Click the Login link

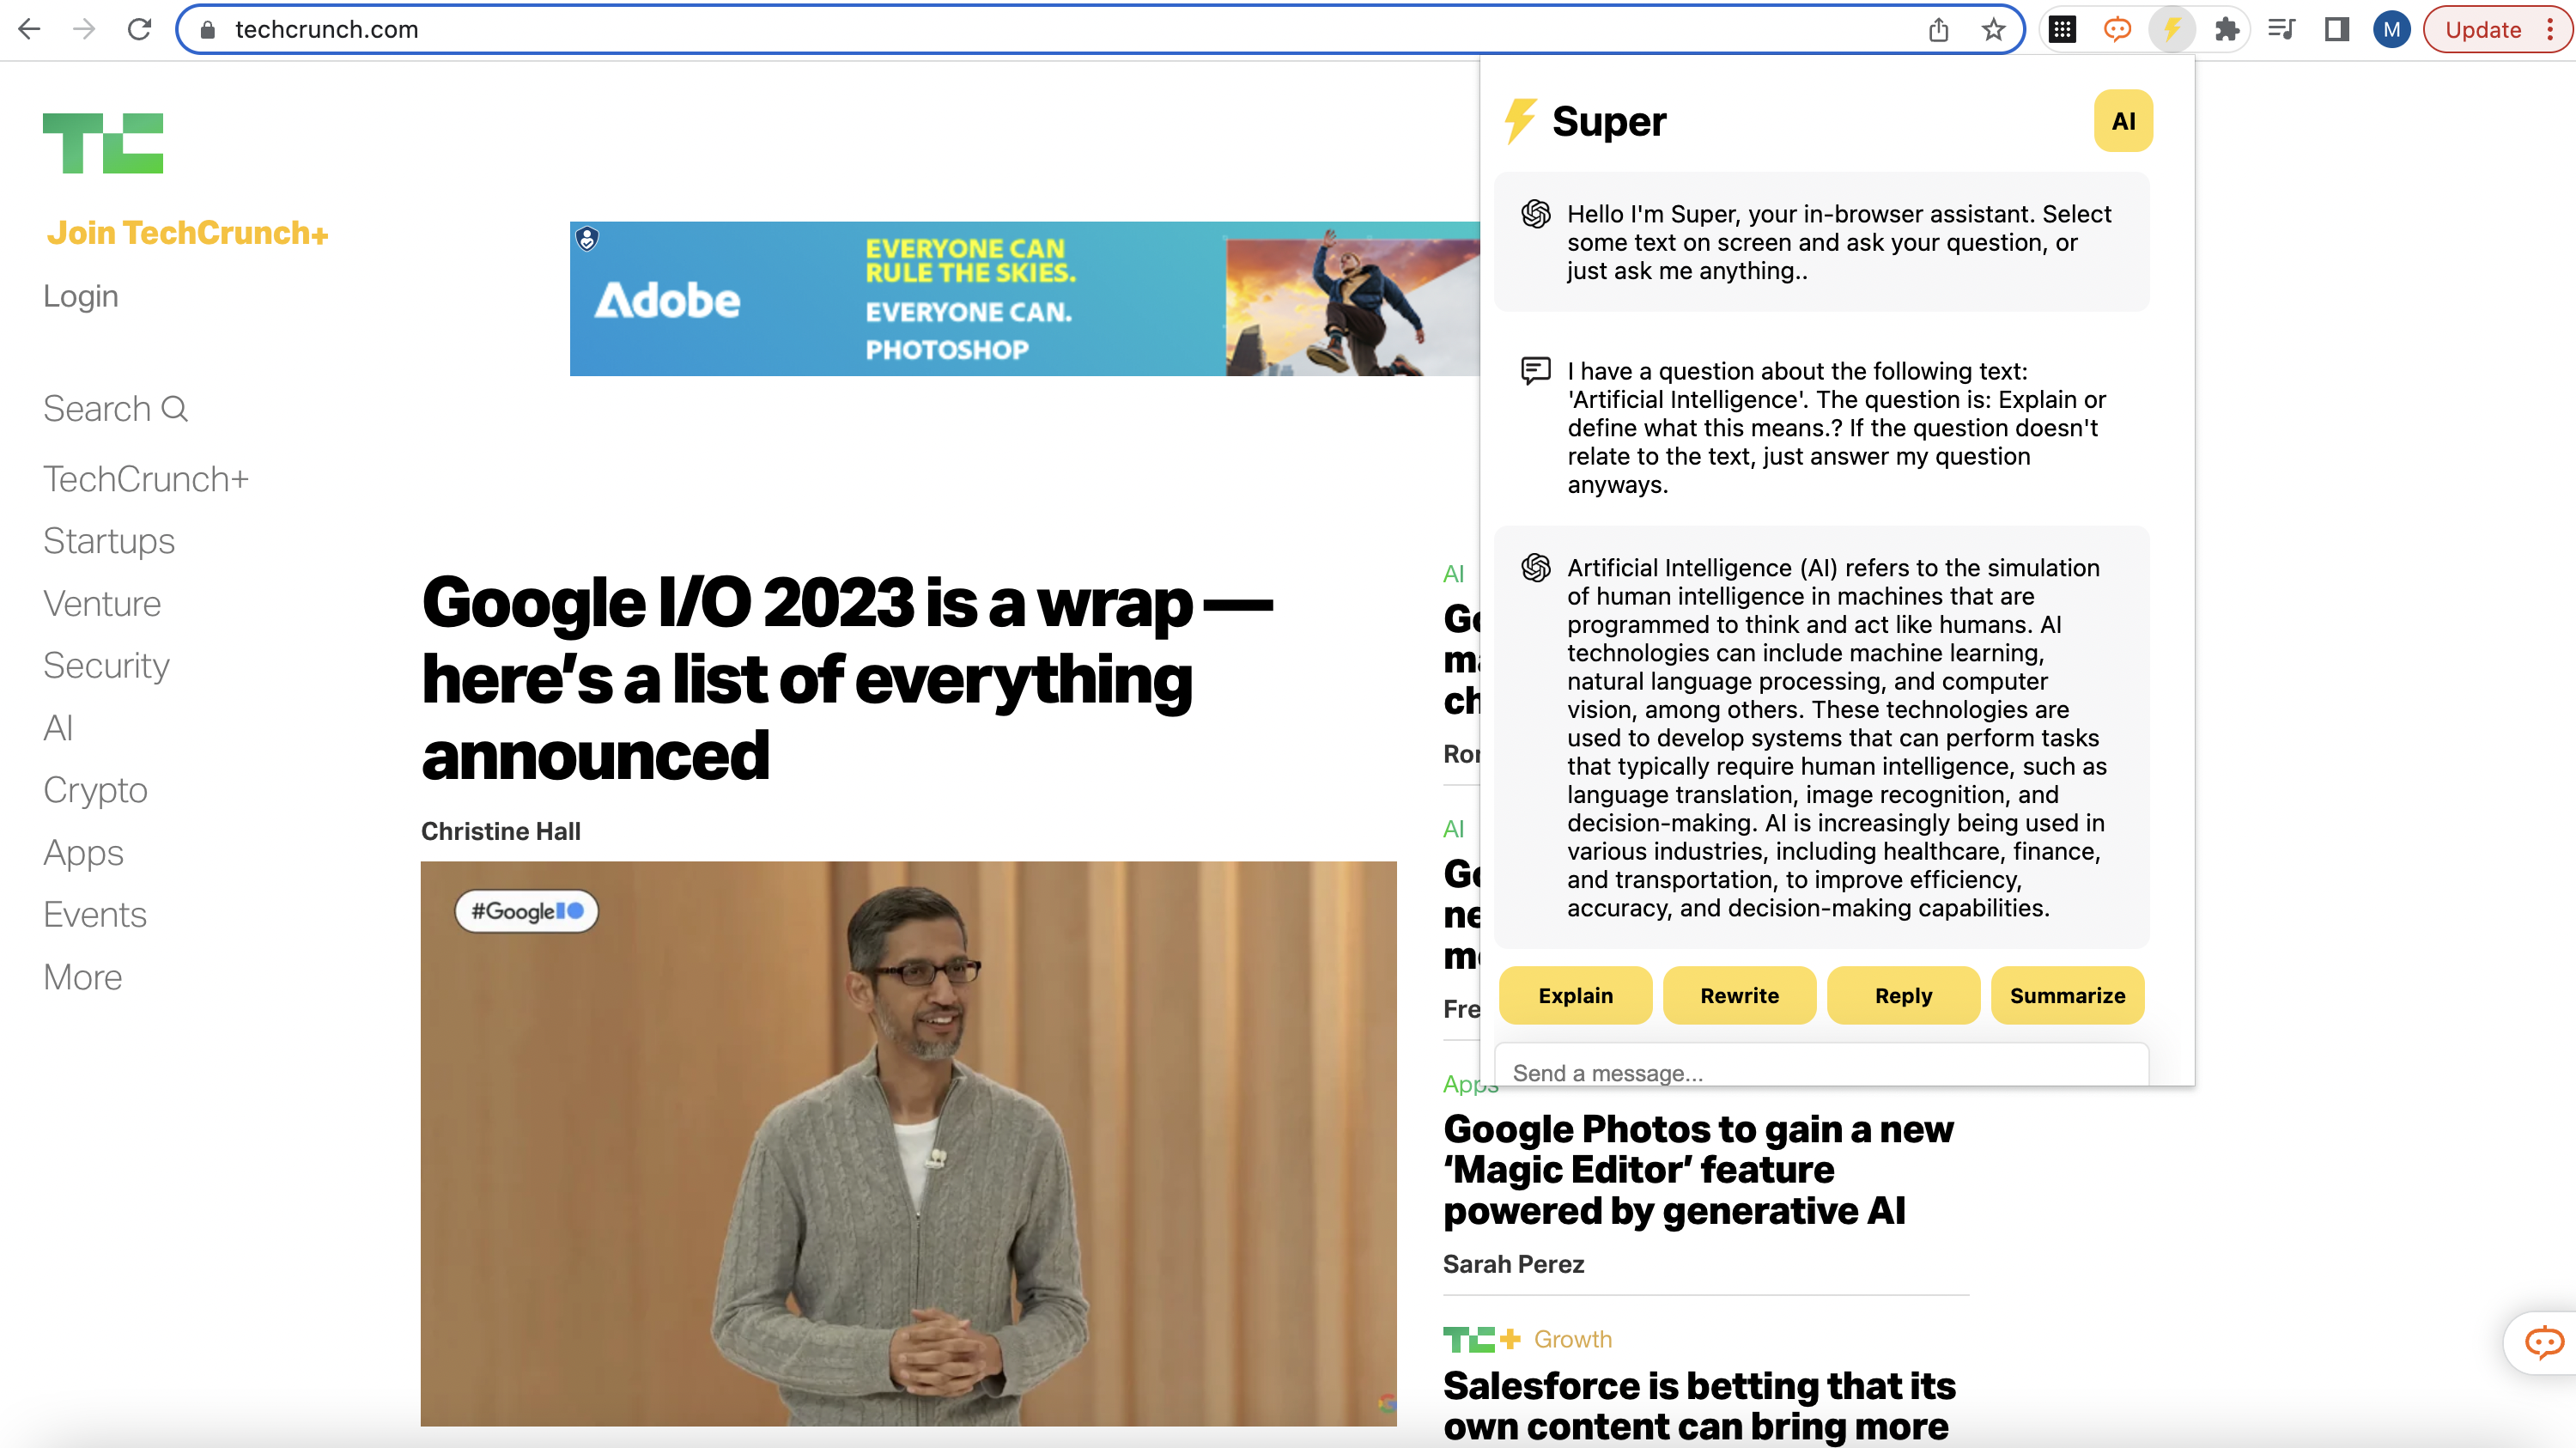coord(81,296)
